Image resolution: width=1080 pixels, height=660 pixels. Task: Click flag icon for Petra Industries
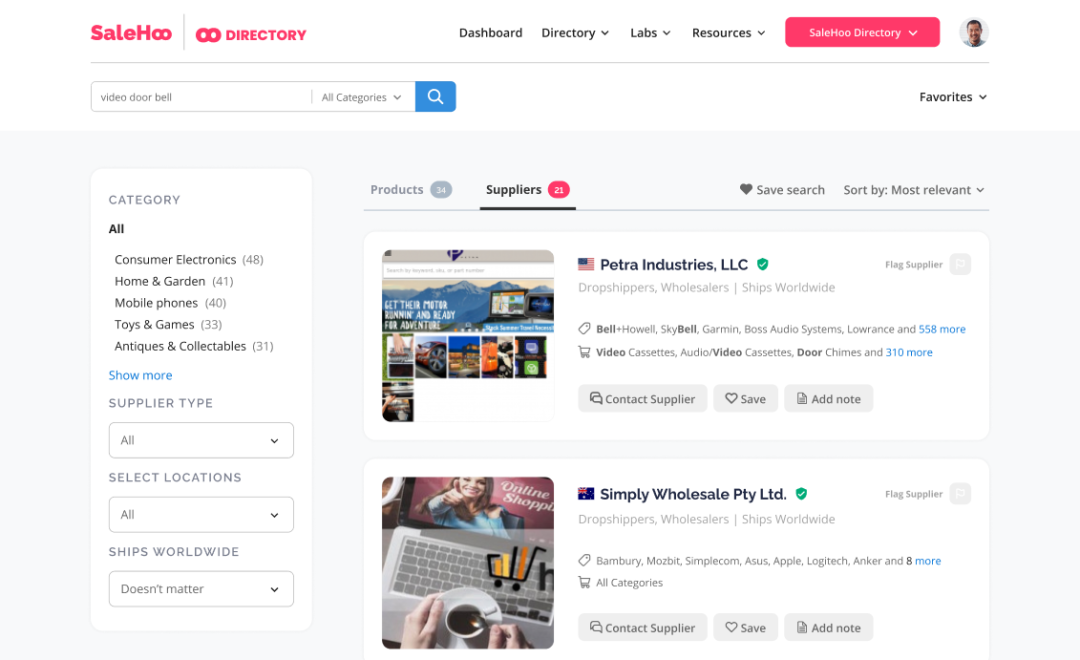[960, 265]
